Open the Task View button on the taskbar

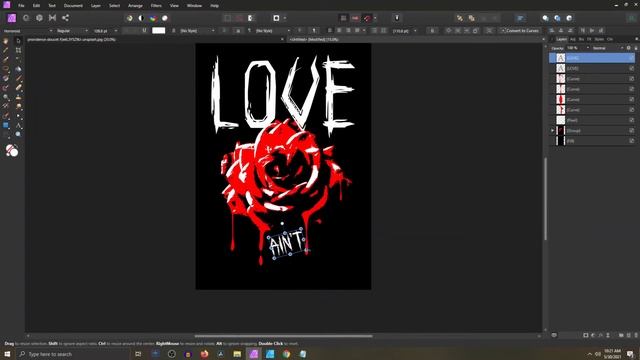pyautogui.click(x=138, y=354)
